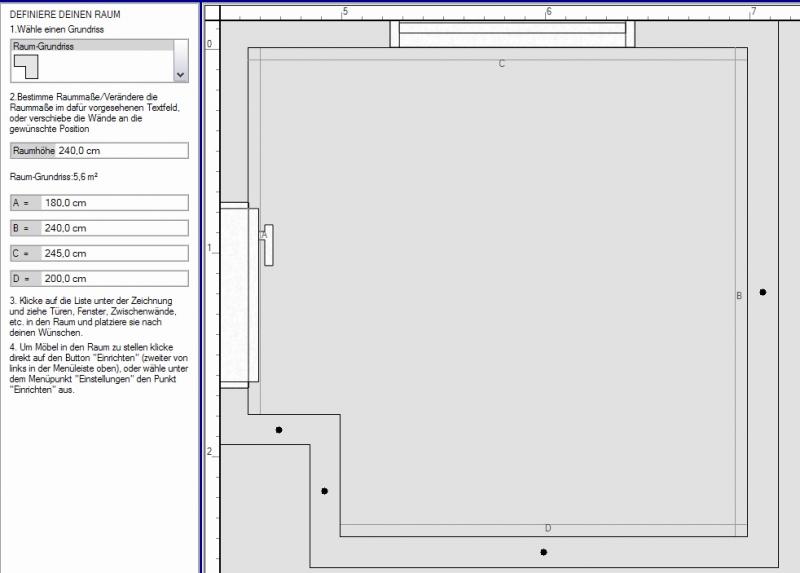Viewport: 800px width, 573px height.
Task: Edit the dimension C field with 245,0 cm
Action: [x=114, y=254]
